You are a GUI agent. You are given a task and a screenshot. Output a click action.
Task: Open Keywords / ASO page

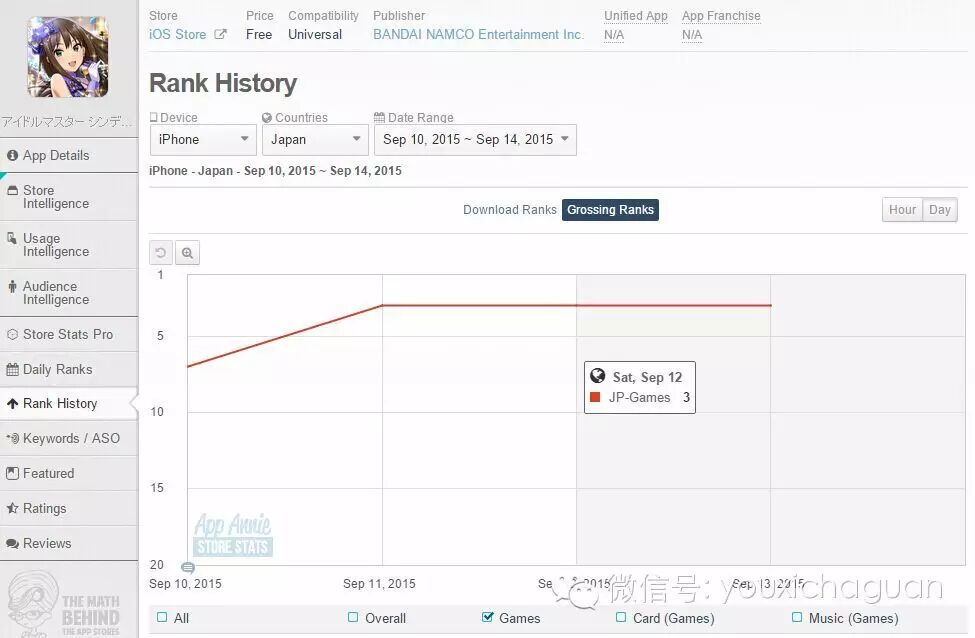[69, 438]
